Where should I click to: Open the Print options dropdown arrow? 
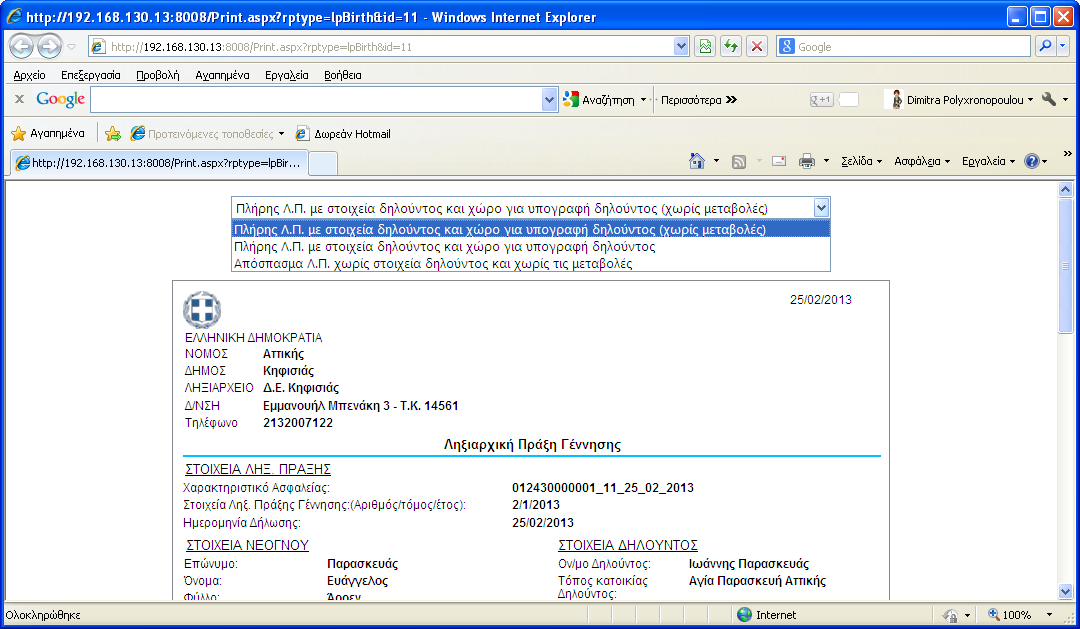point(826,162)
